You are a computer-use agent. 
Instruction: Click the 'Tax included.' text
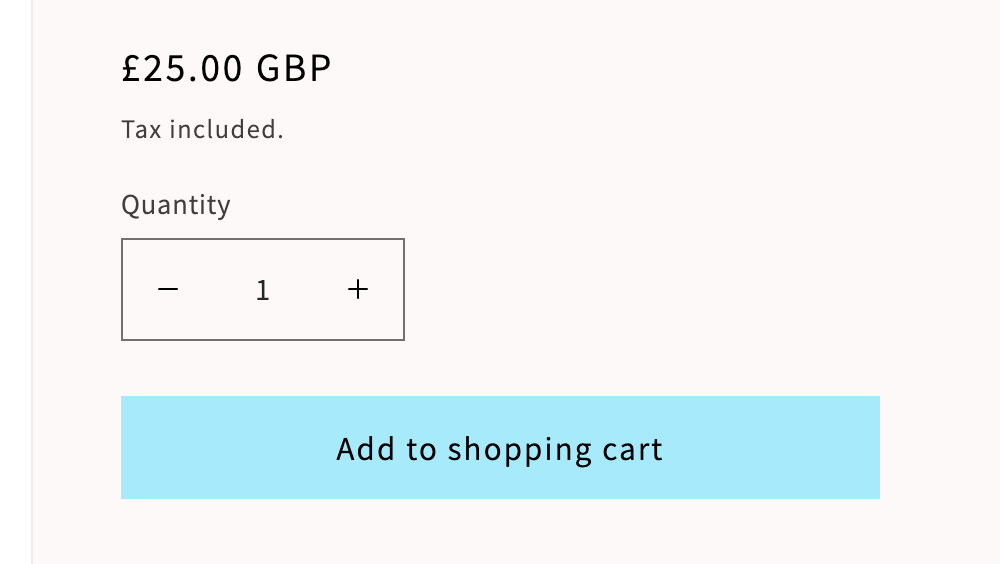coord(202,129)
